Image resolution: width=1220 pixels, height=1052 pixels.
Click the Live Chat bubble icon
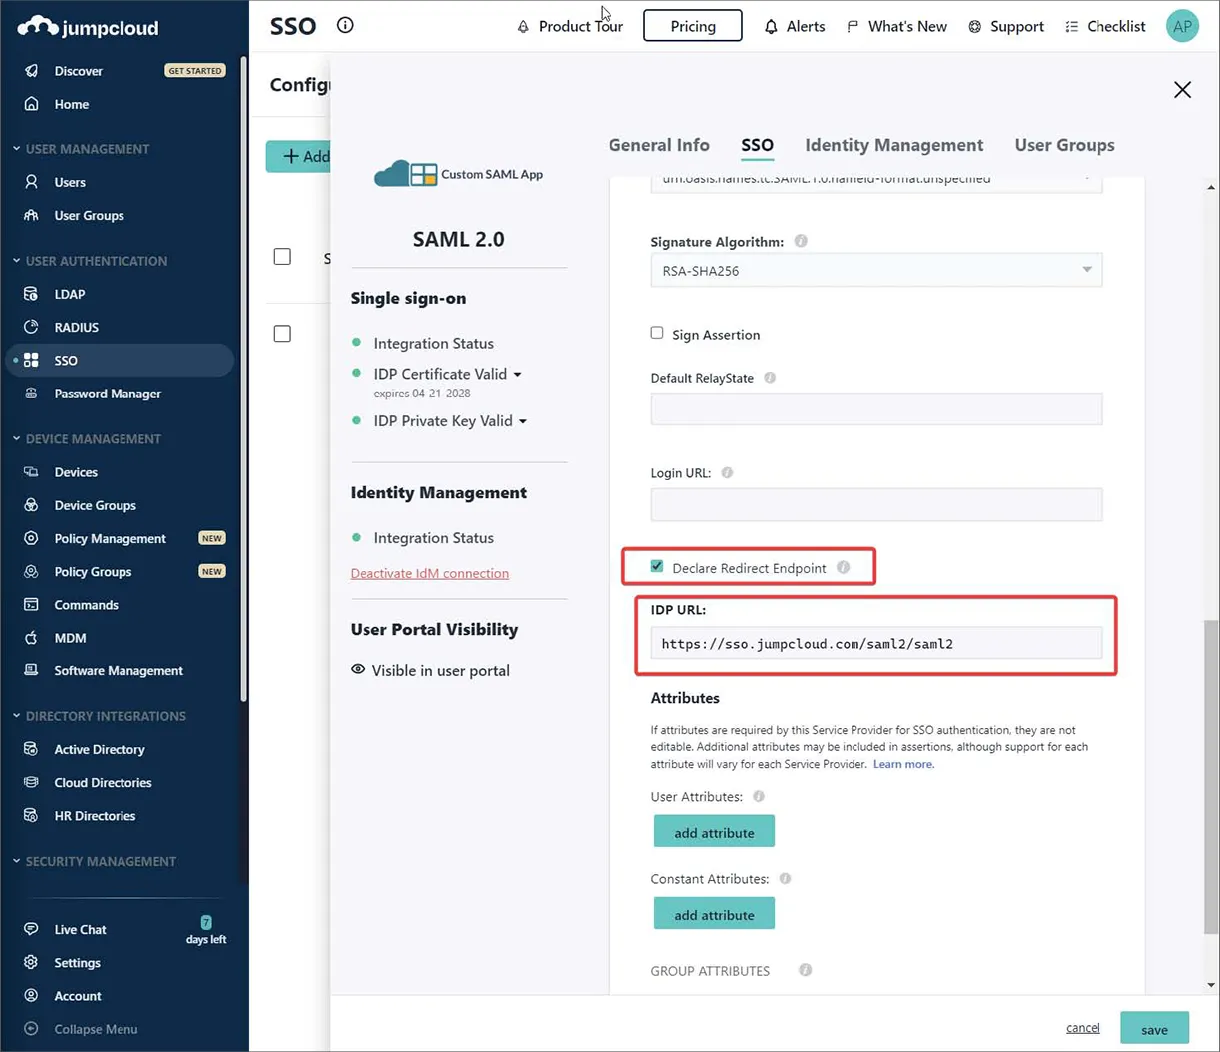(x=32, y=929)
